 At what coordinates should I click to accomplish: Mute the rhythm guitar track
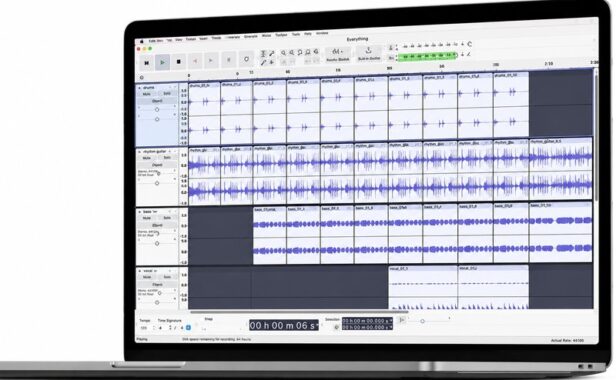coord(147,158)
